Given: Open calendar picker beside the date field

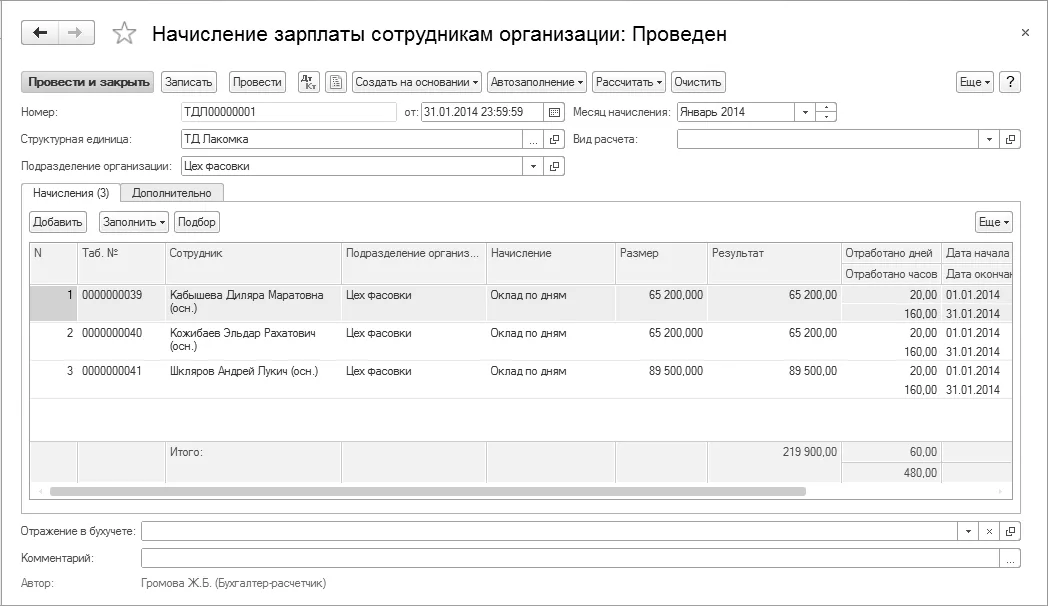Looking at the screenshot, I should click(x=554, y=112).
